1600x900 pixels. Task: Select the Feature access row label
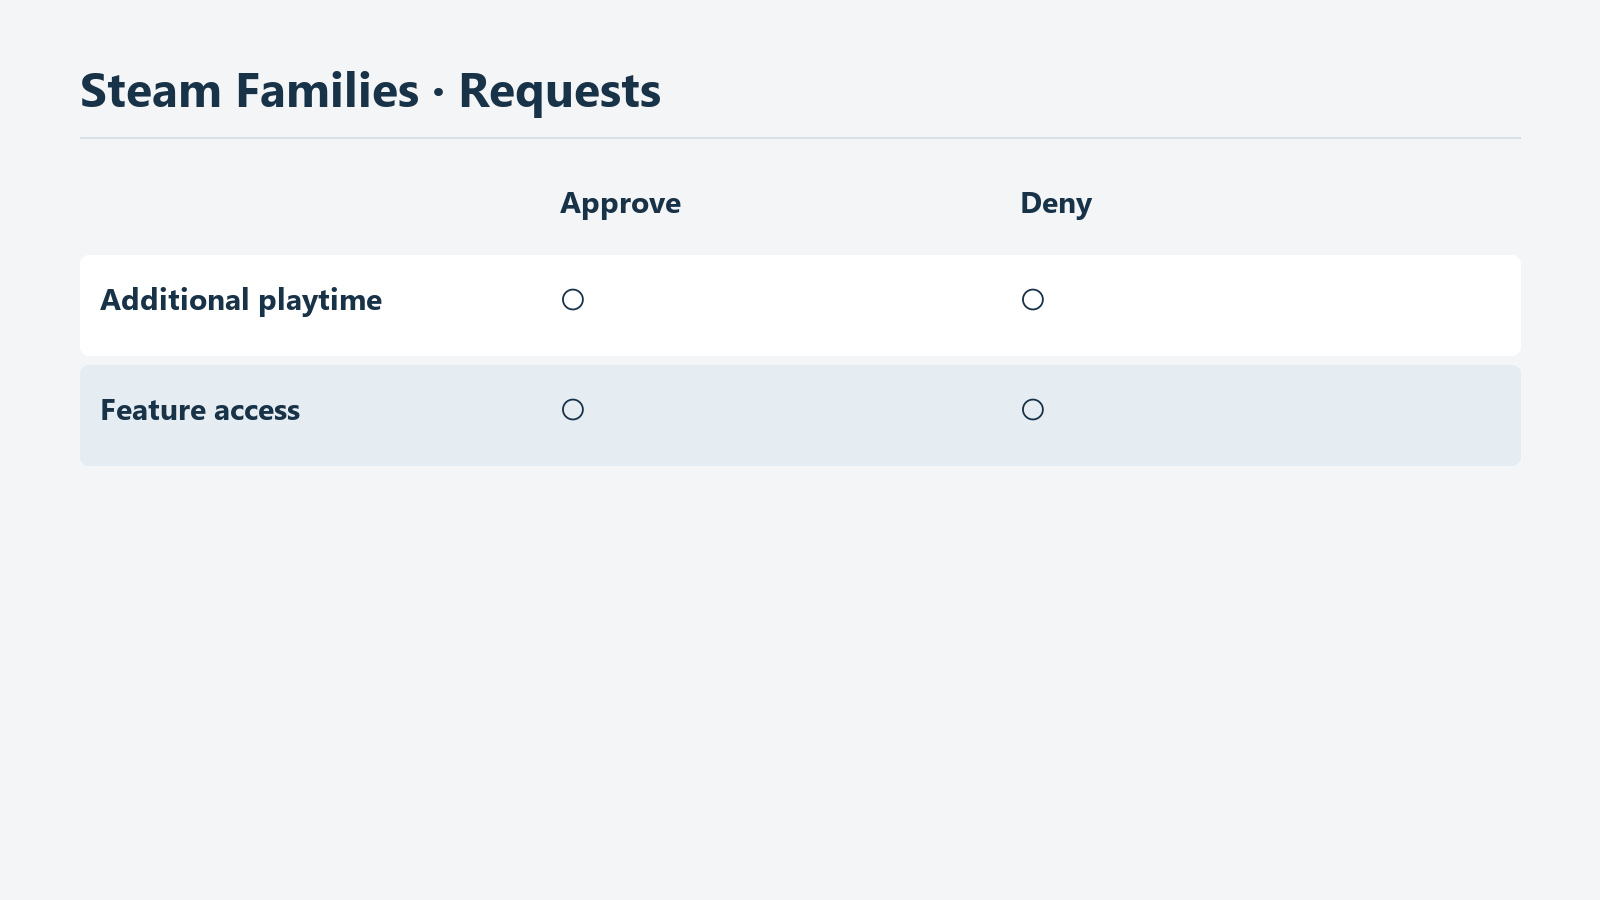(x=200, y=410)
